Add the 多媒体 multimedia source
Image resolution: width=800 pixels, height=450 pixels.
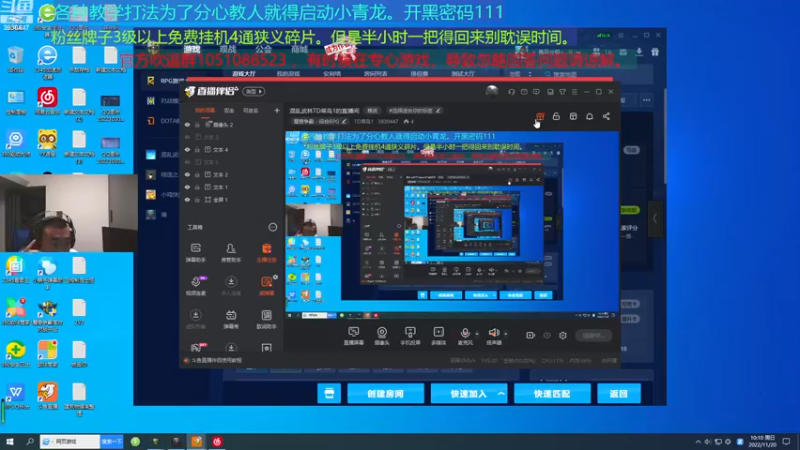438,336
